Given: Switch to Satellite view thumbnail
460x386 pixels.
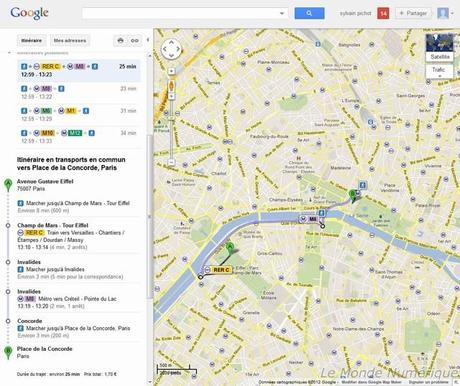Looking at the screenshot, I should (x=439, y=47).
